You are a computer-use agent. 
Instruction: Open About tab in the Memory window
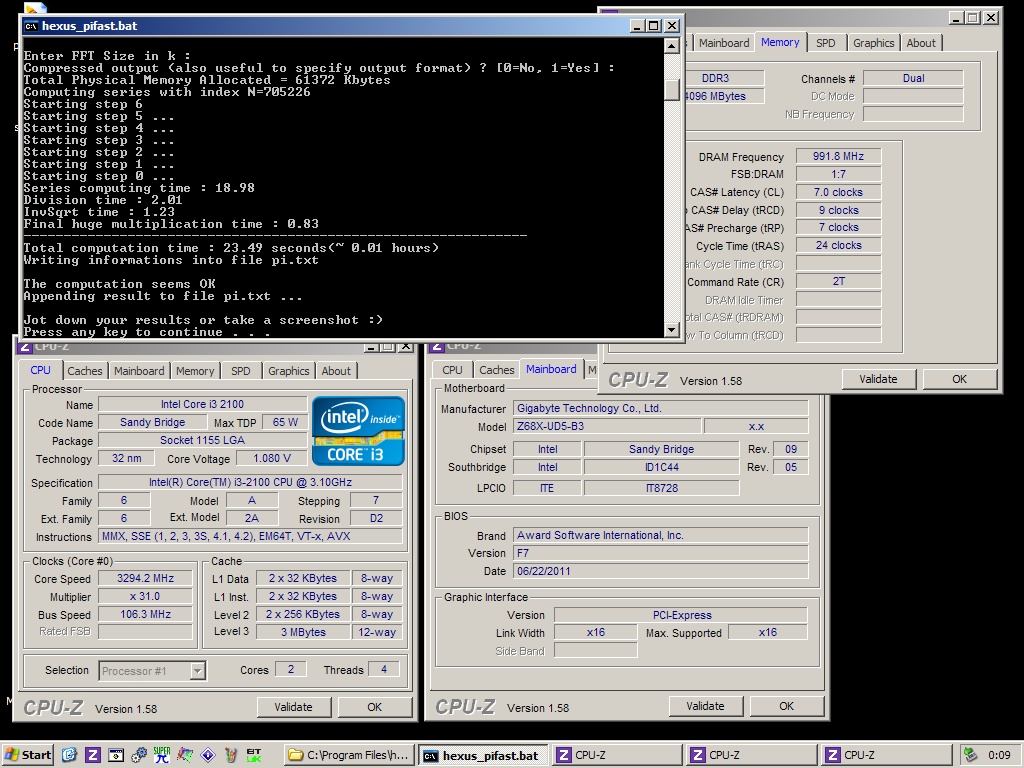(x=921, y=43)
